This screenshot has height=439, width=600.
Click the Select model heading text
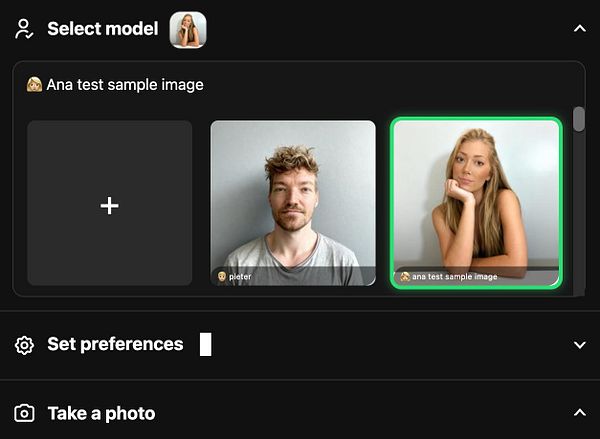click(103, 29)
